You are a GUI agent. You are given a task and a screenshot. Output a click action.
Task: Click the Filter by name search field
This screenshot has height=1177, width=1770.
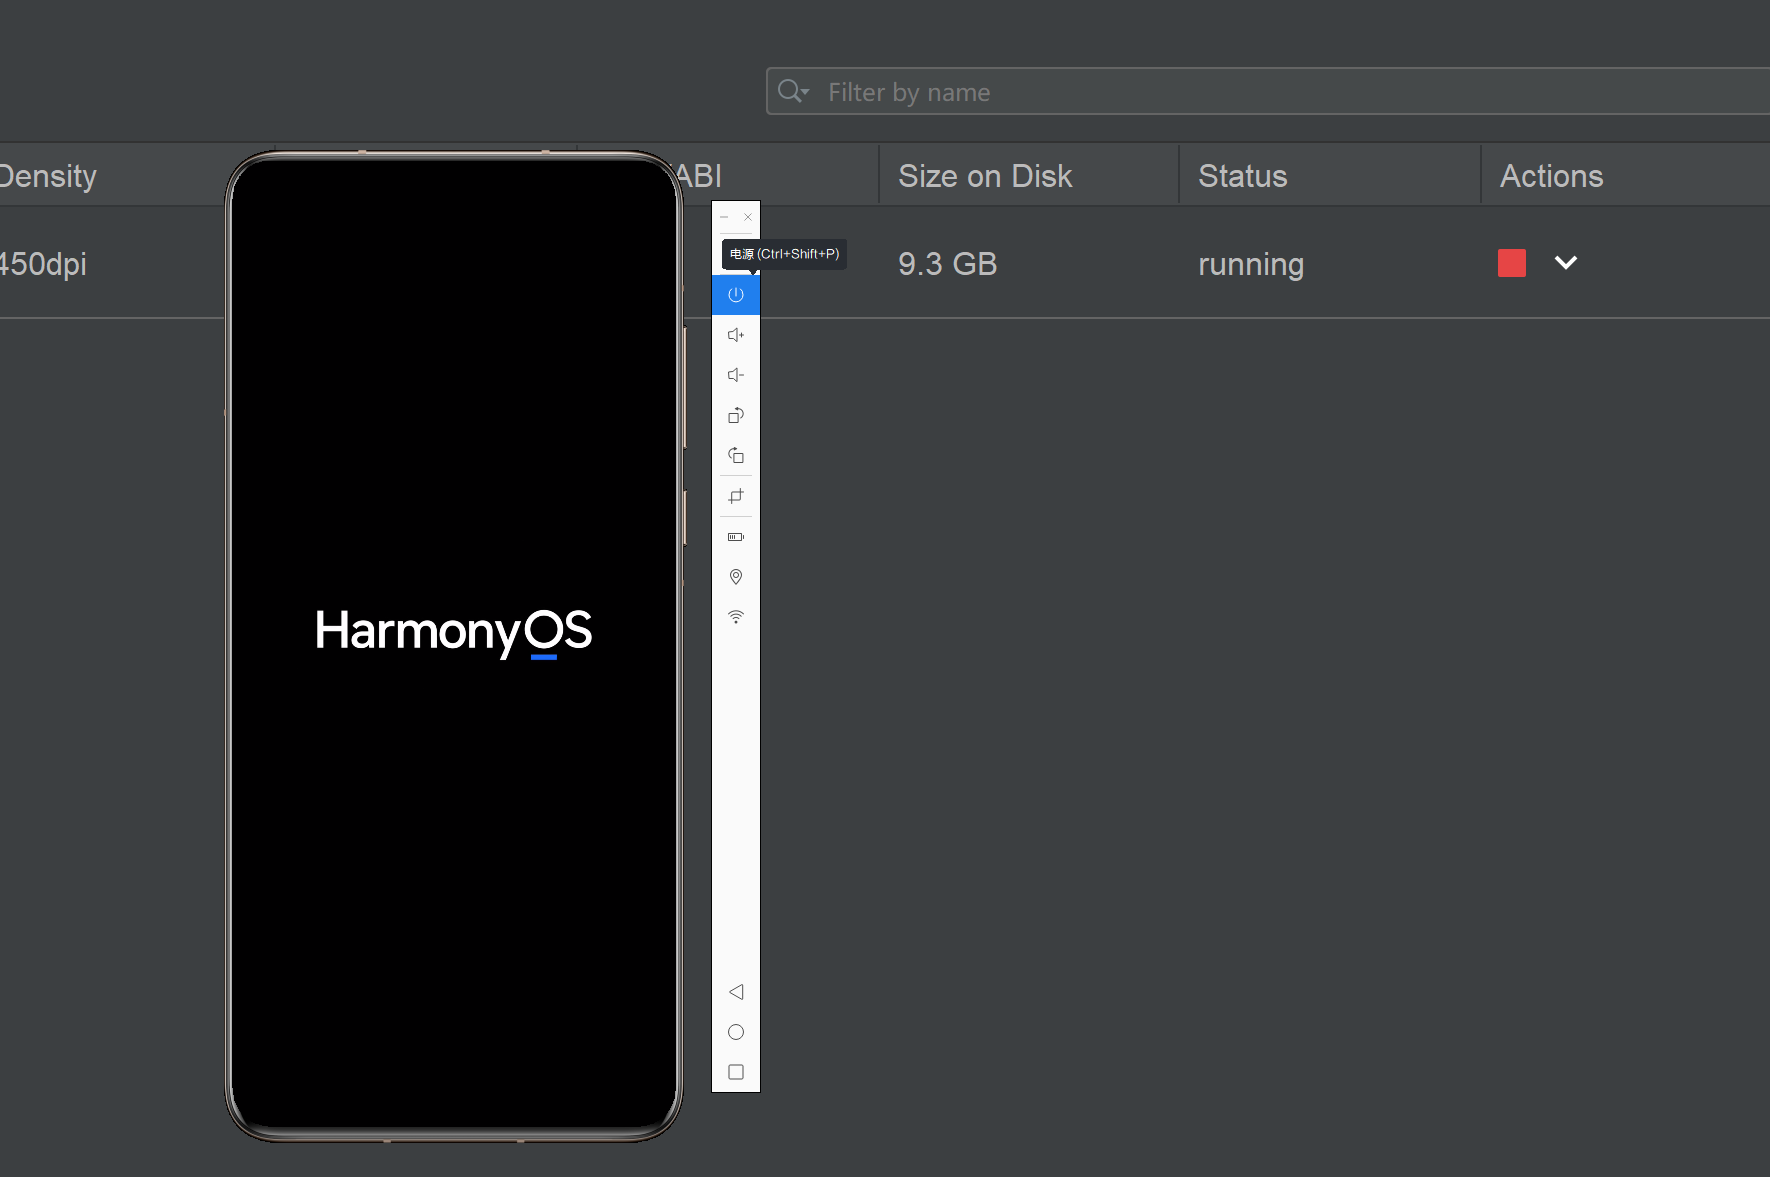[1268, 92]
